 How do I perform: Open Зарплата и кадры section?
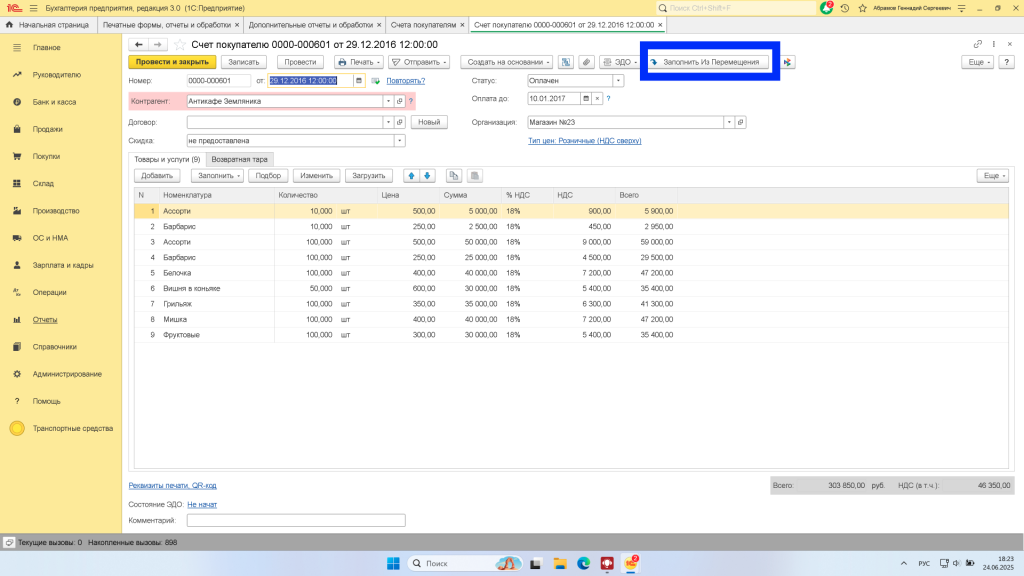point(63,265)
